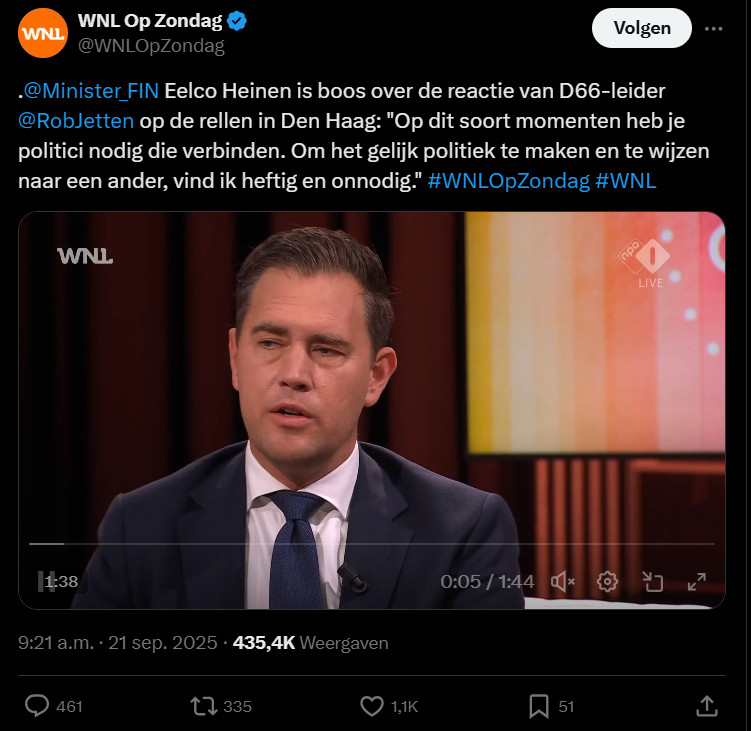Viewport: 751px width, 731px height.
Task: Open video settings gear icon
Action: coord(607,582)
